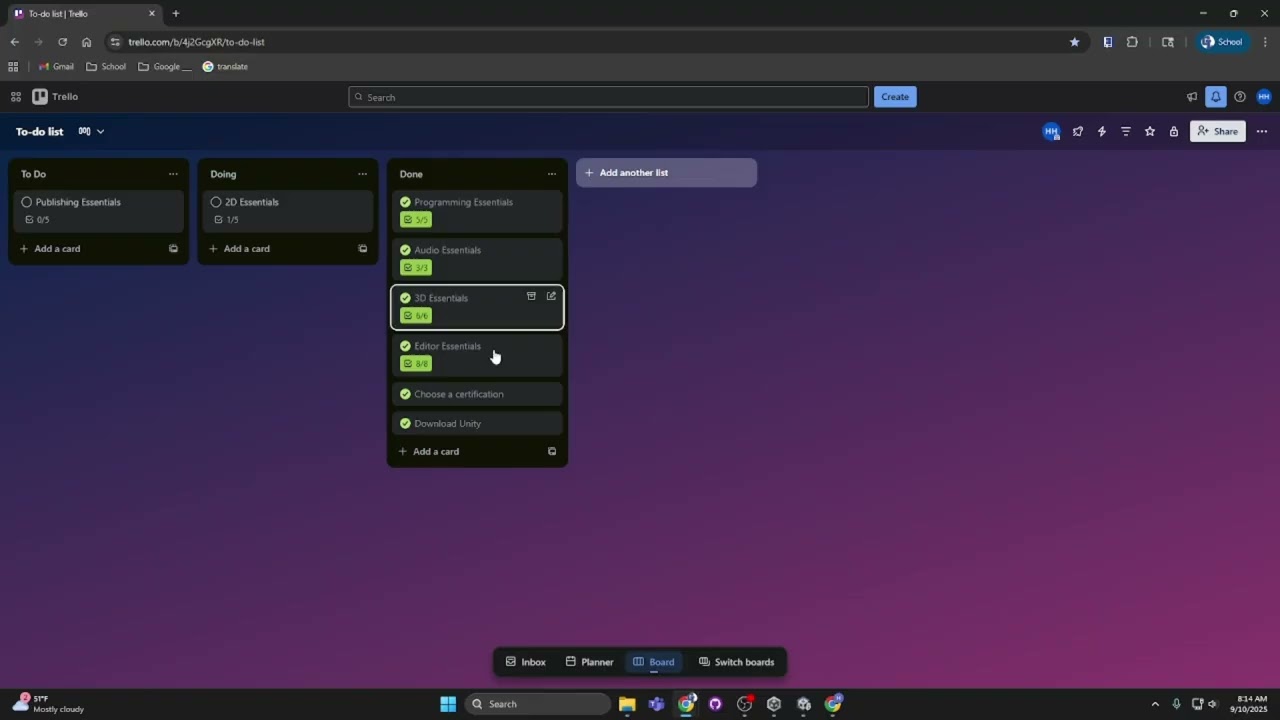Open the browser extensions puzzle icon

coord(1132,42)
